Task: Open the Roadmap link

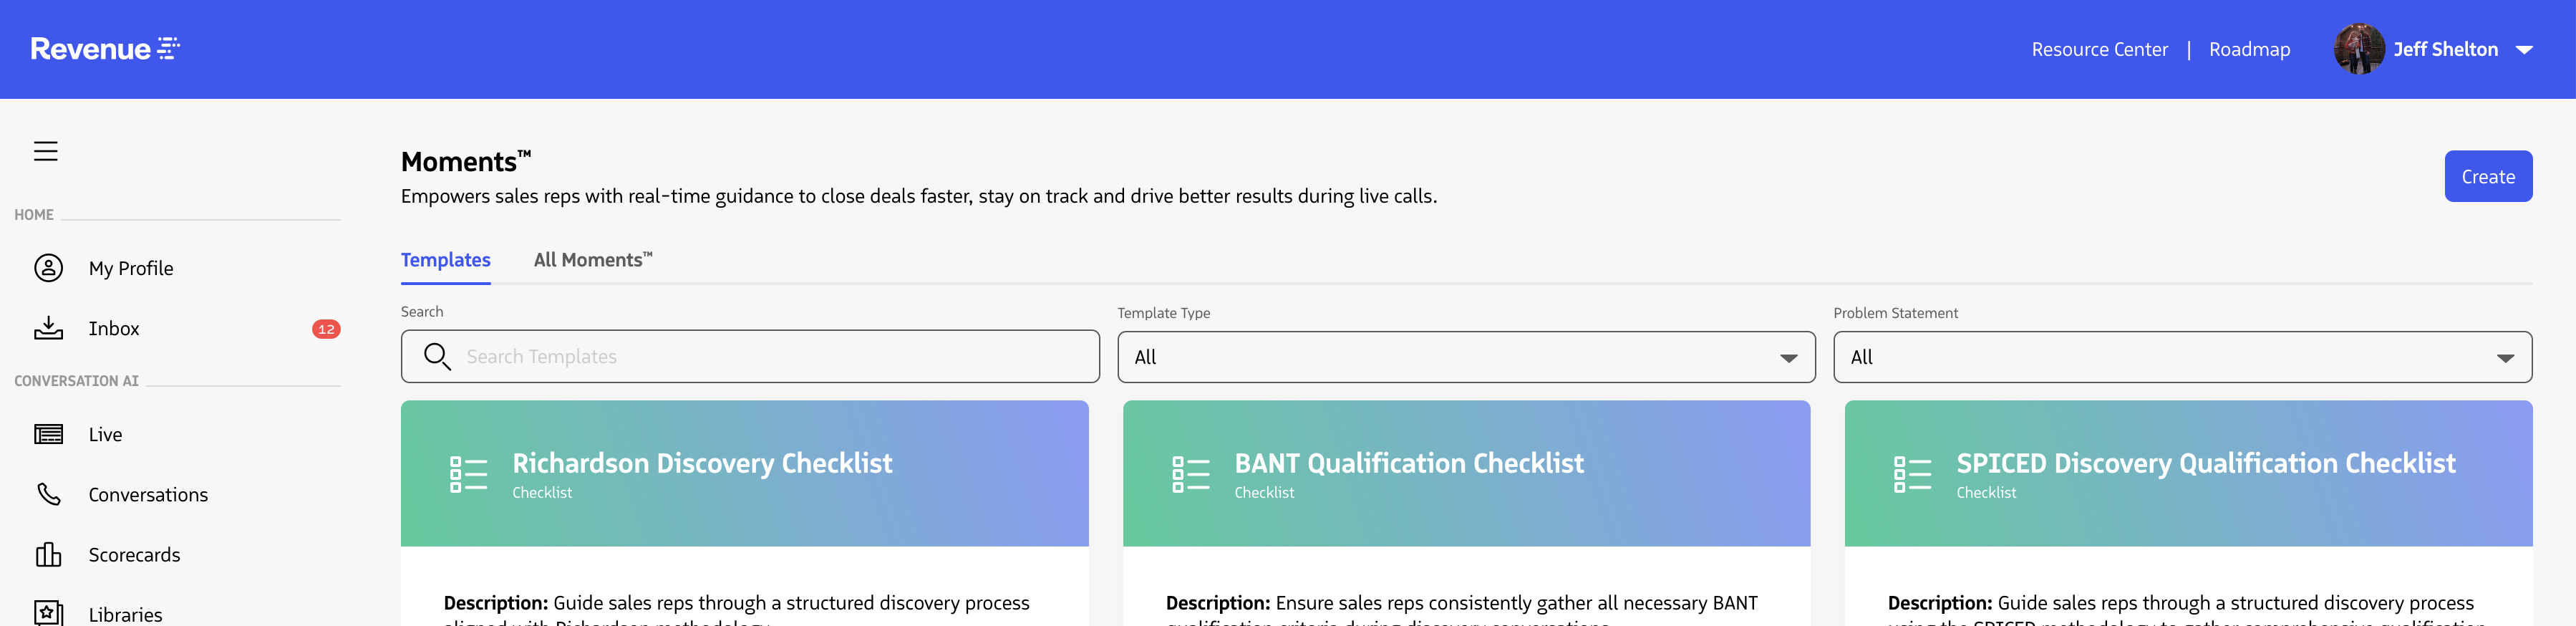Action: pos(2249,49)
